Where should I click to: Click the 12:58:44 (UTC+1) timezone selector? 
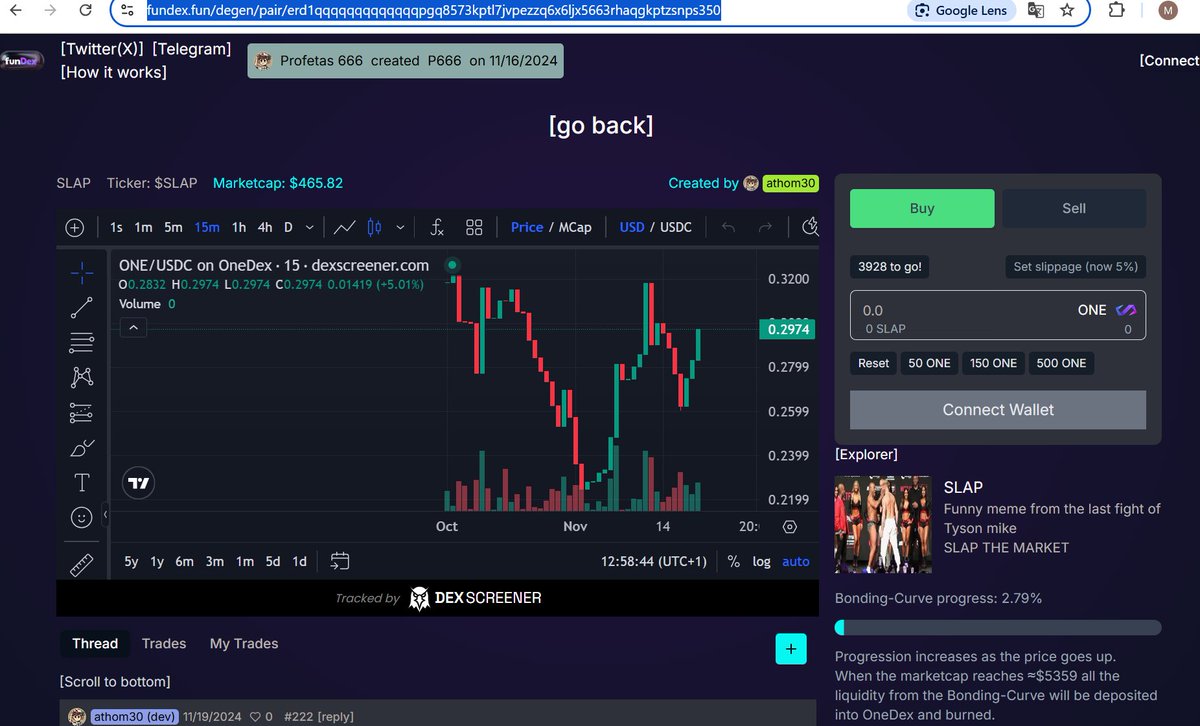click(x=654, y=561)
